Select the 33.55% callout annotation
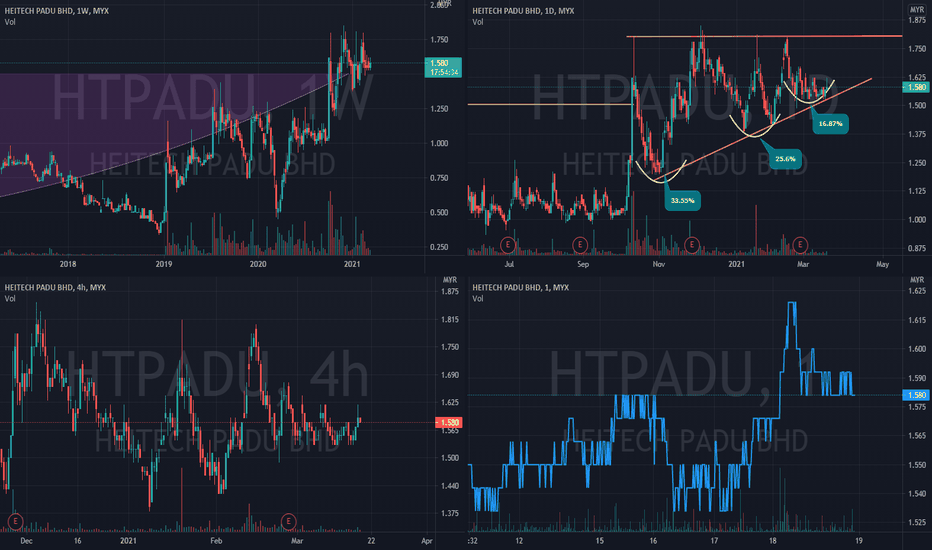 [682, 200]
